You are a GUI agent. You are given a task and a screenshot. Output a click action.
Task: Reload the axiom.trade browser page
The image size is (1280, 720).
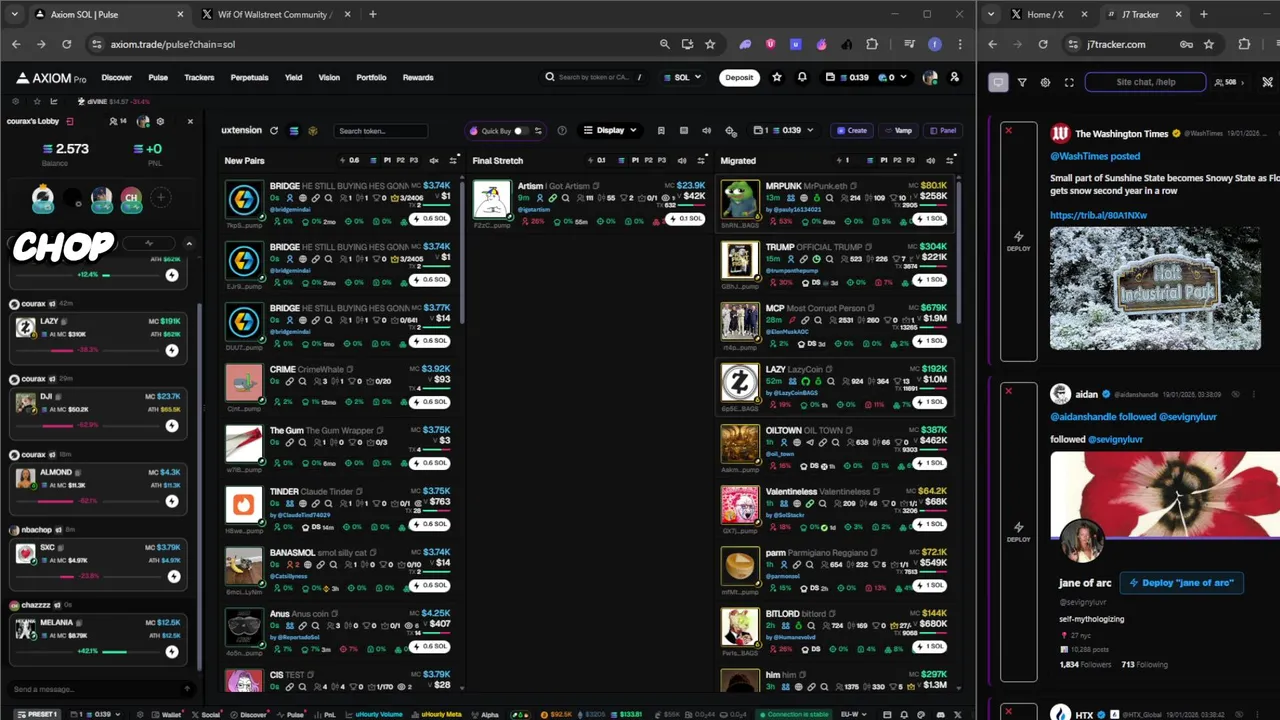coord(66,44)
